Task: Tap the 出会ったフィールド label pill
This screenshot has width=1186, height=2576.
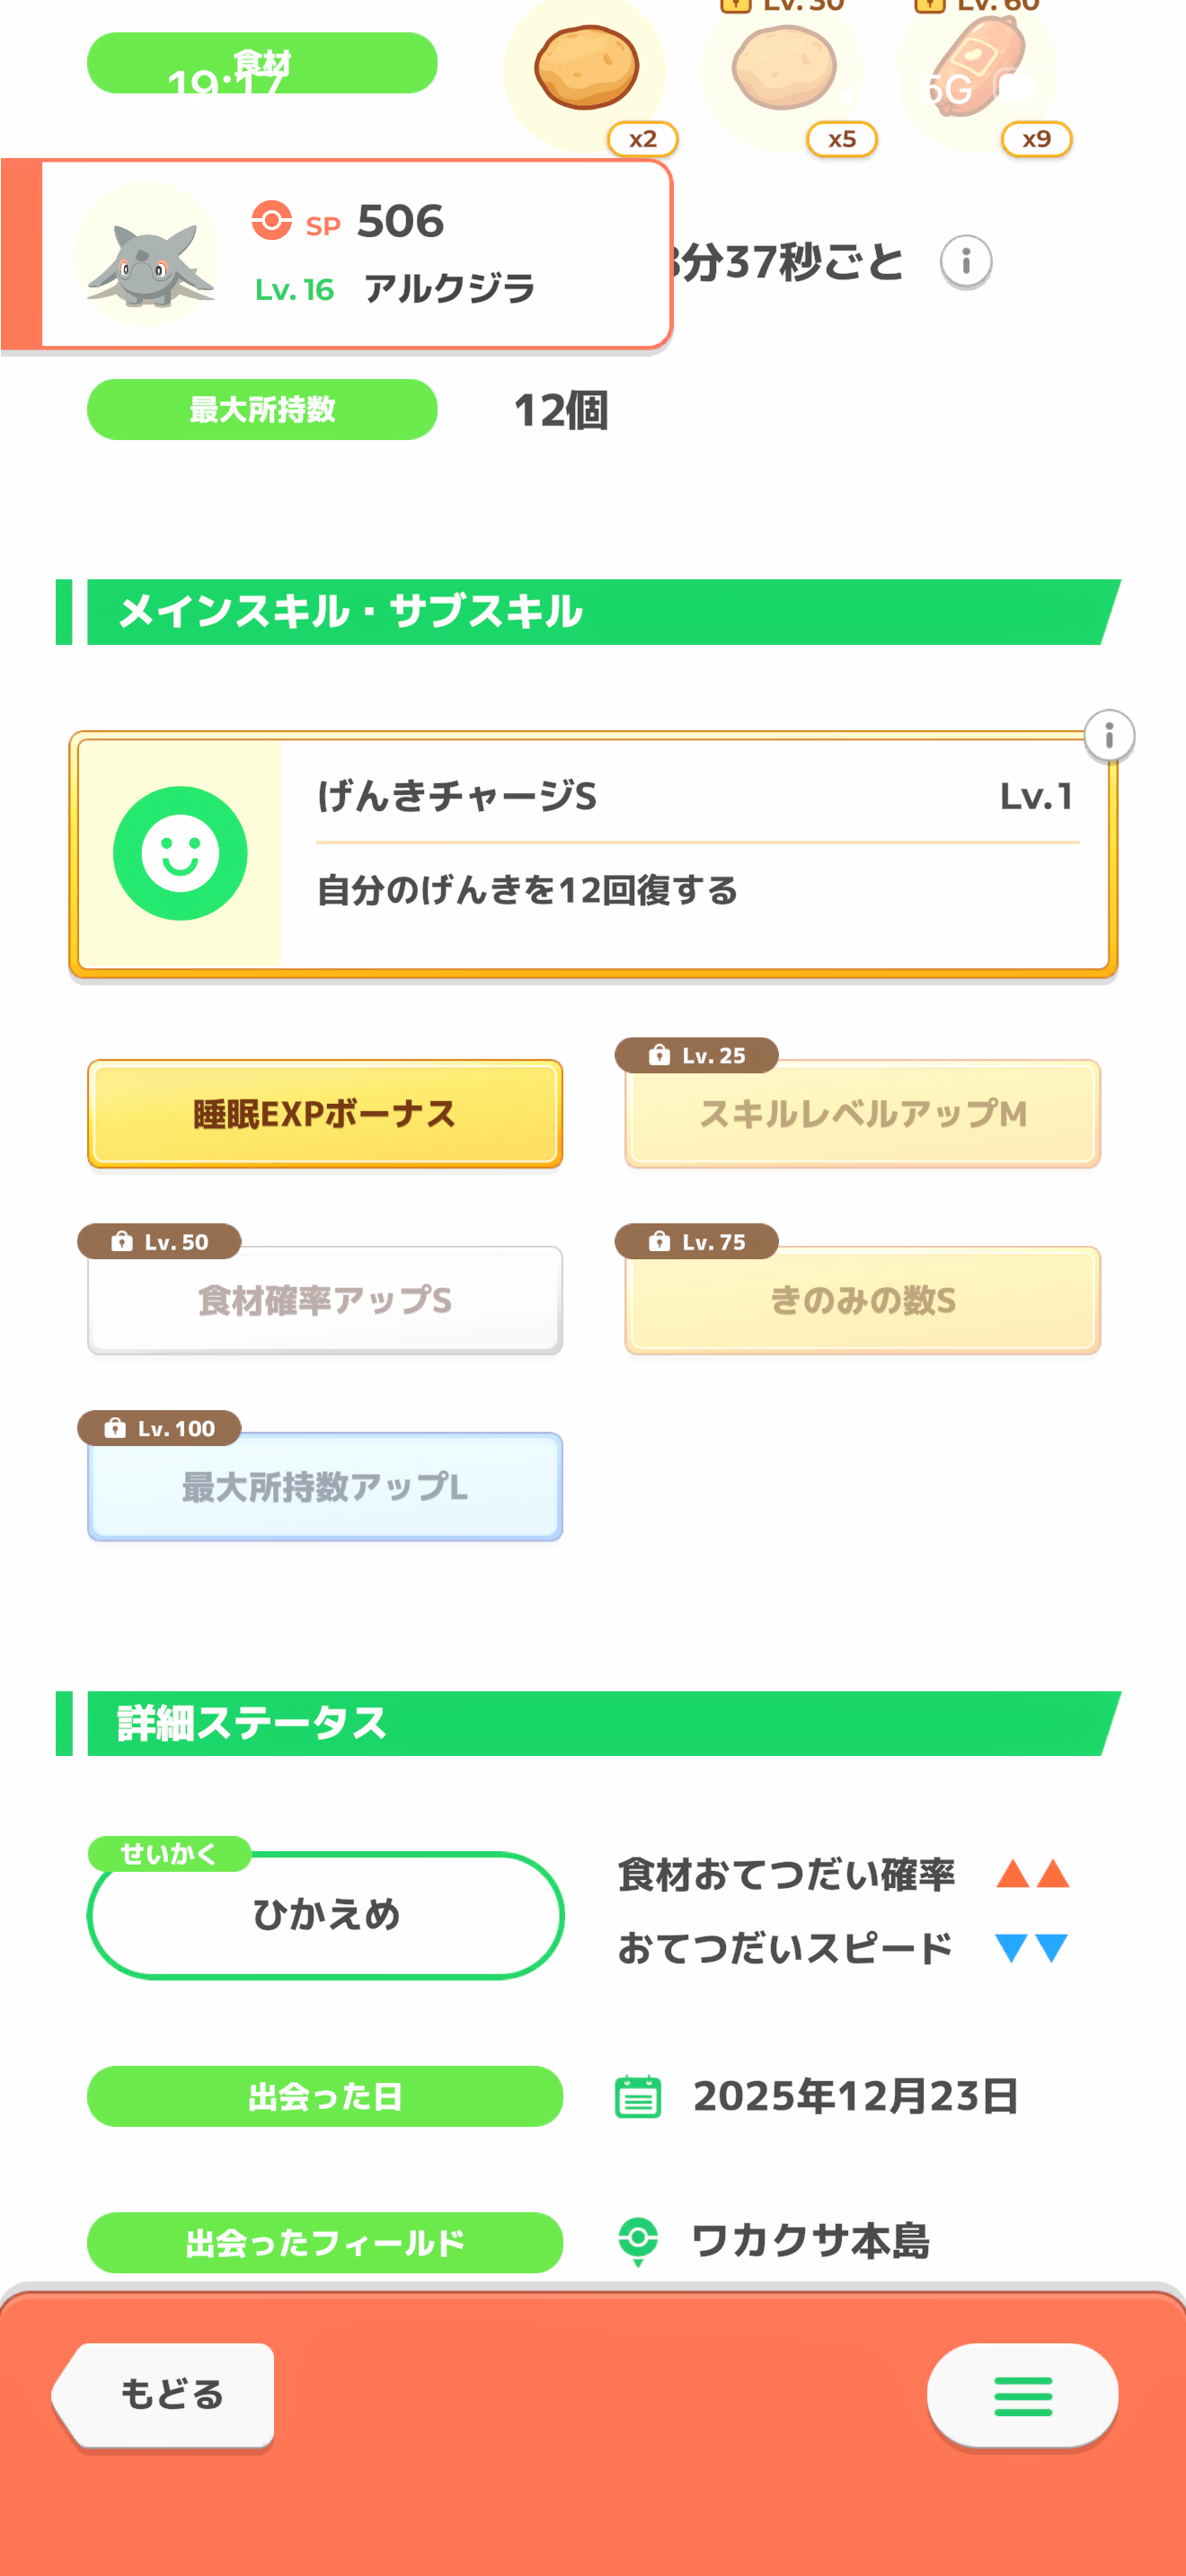Action: (x=325, y=2243)
